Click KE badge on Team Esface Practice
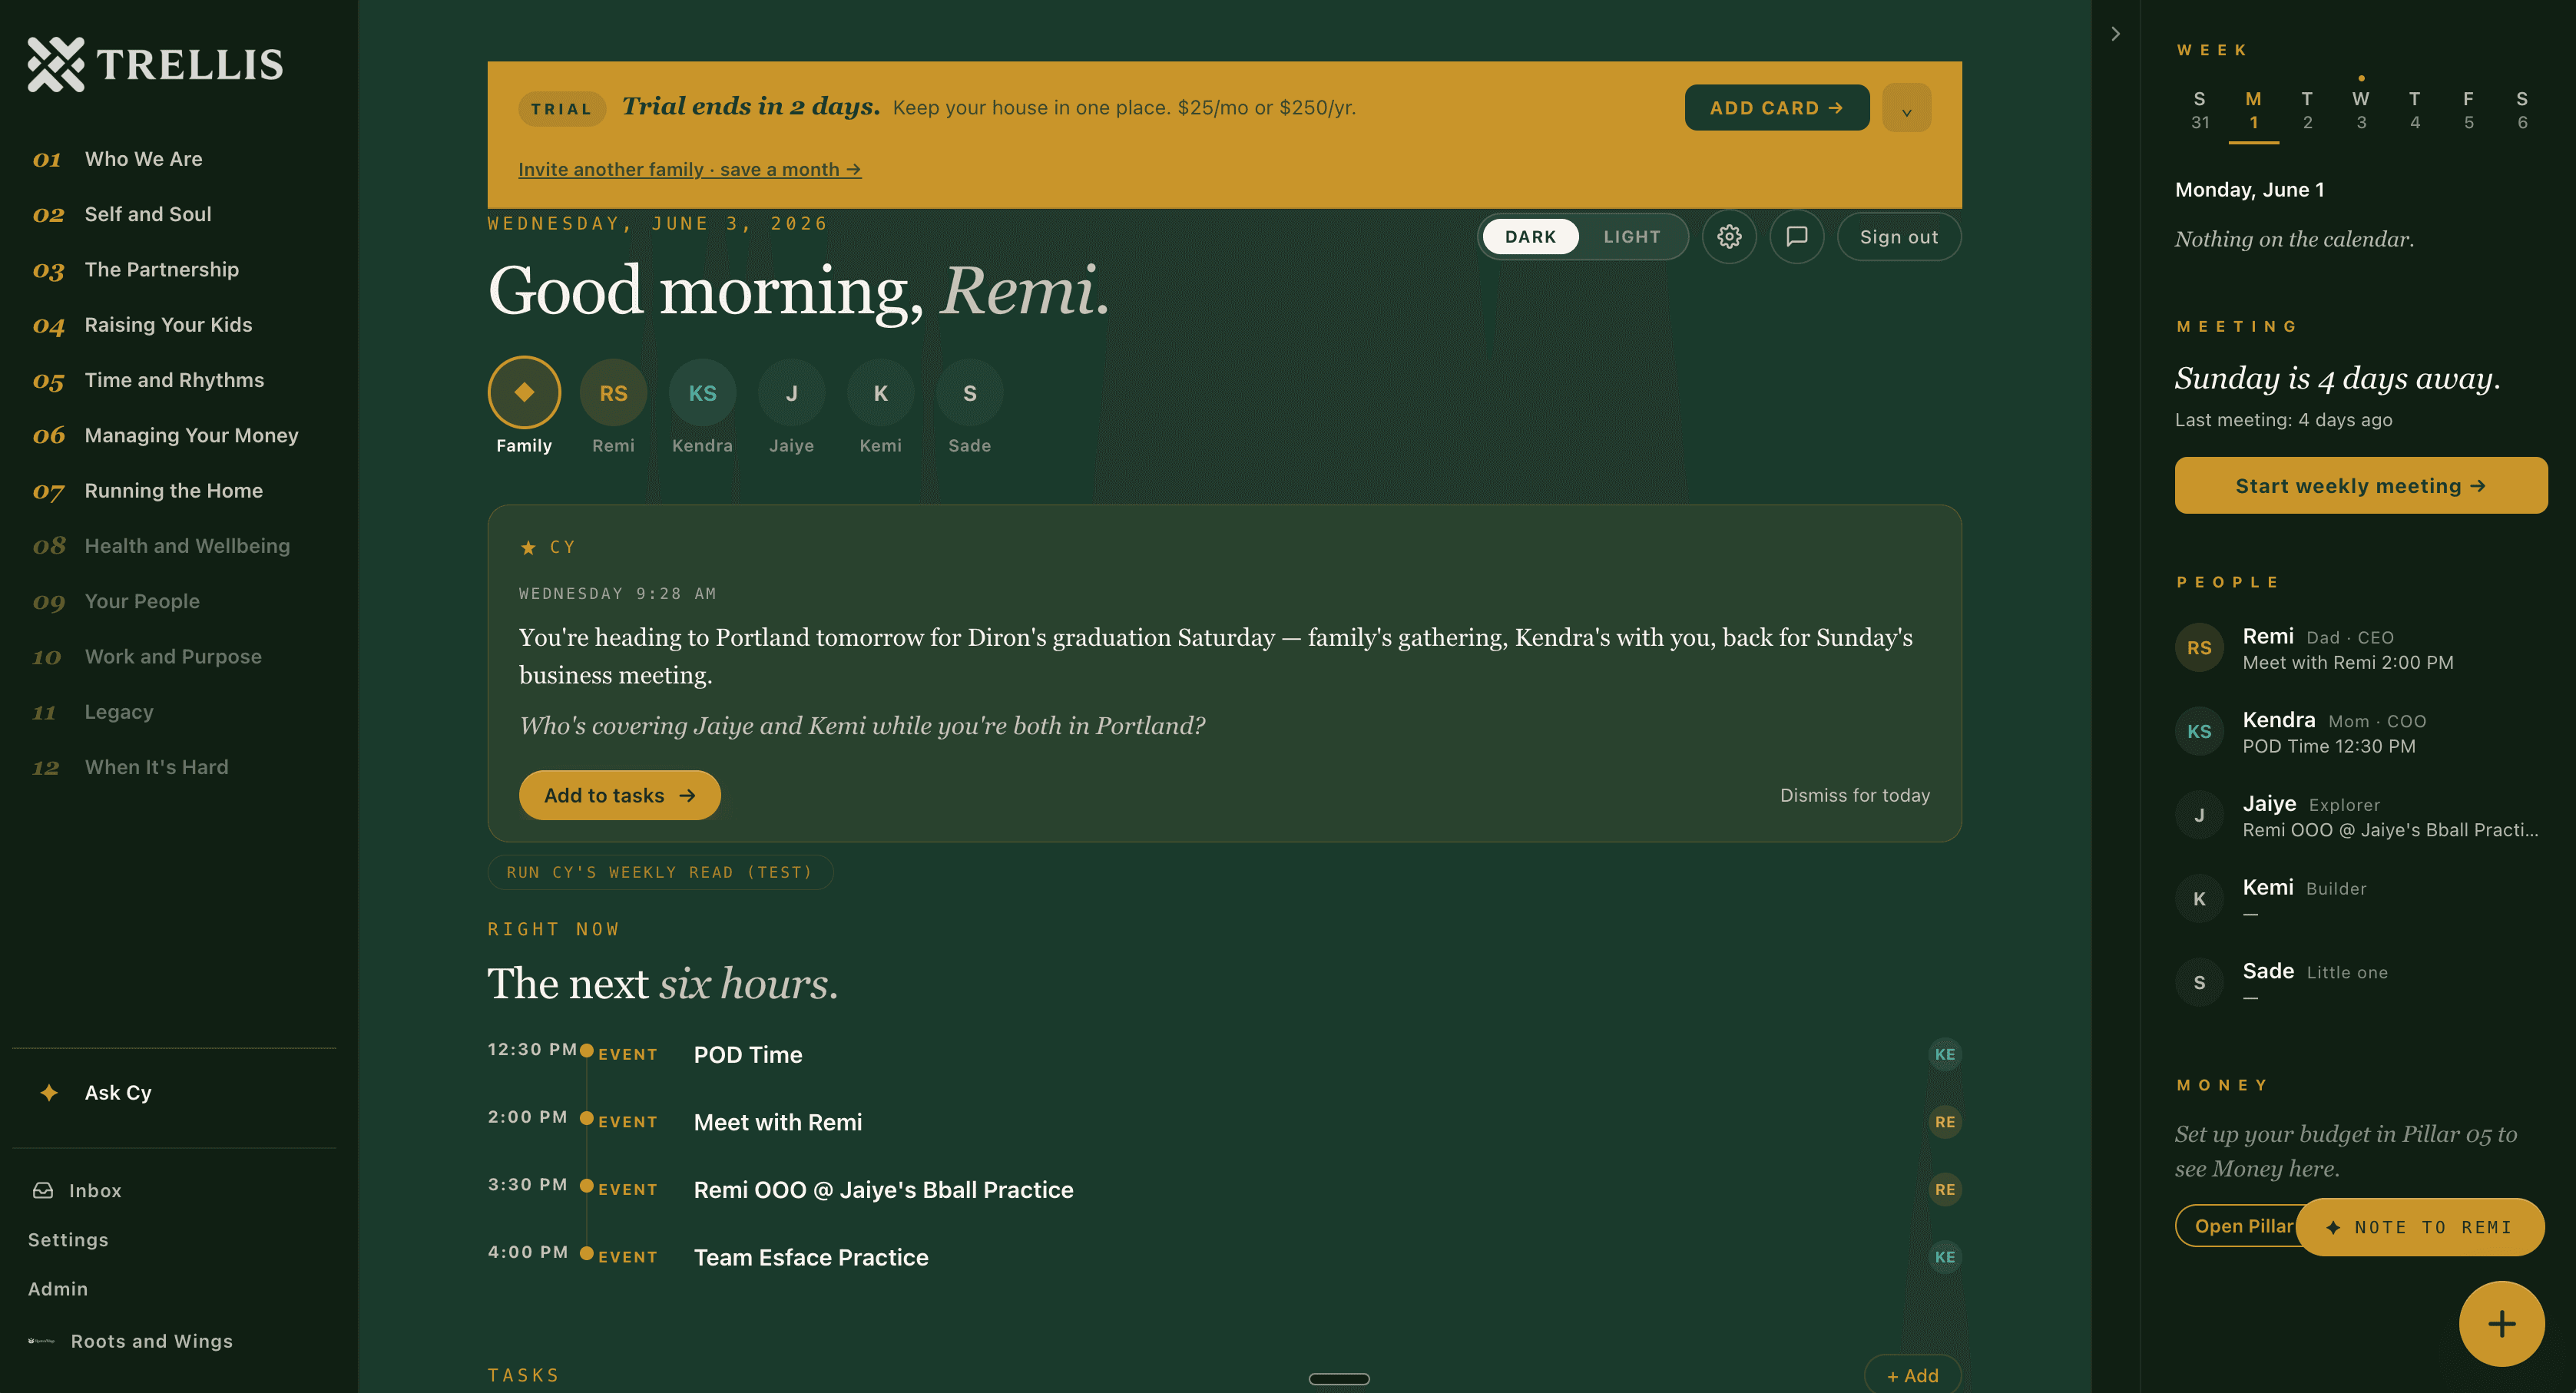Screen dimensions: 2576x1393 pos(1944,1257)
